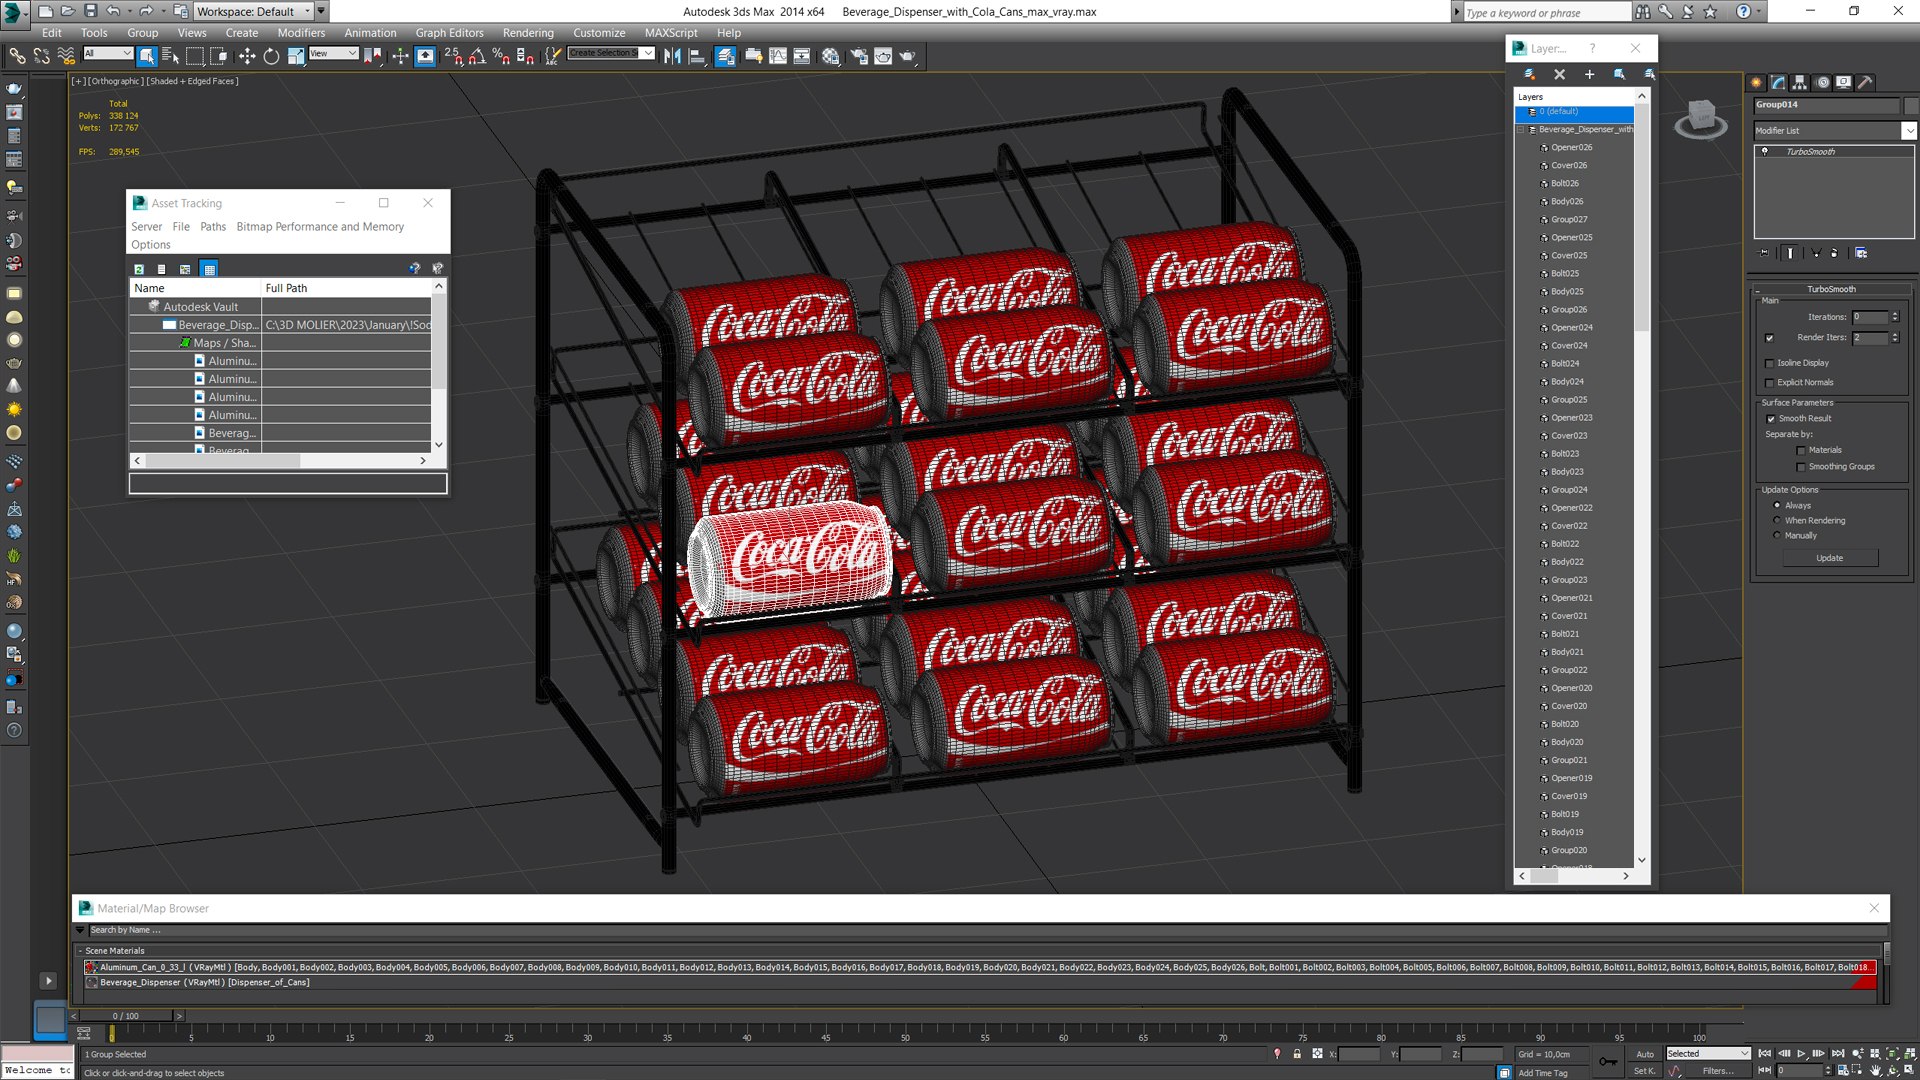Open Render Setup toolbar icon
This screenshot has width=1920, height=1080.
(859, 56)
